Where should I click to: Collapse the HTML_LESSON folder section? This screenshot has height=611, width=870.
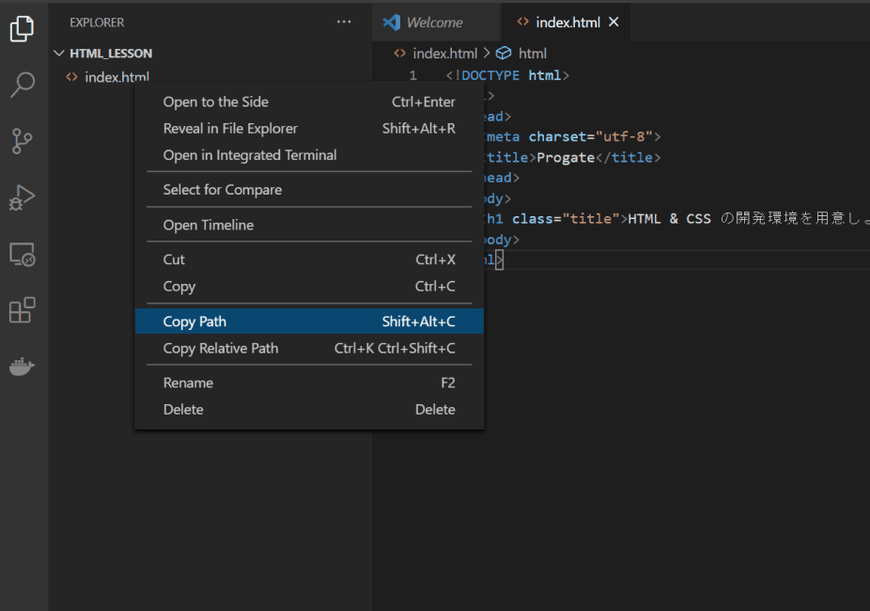pos(59,53)
